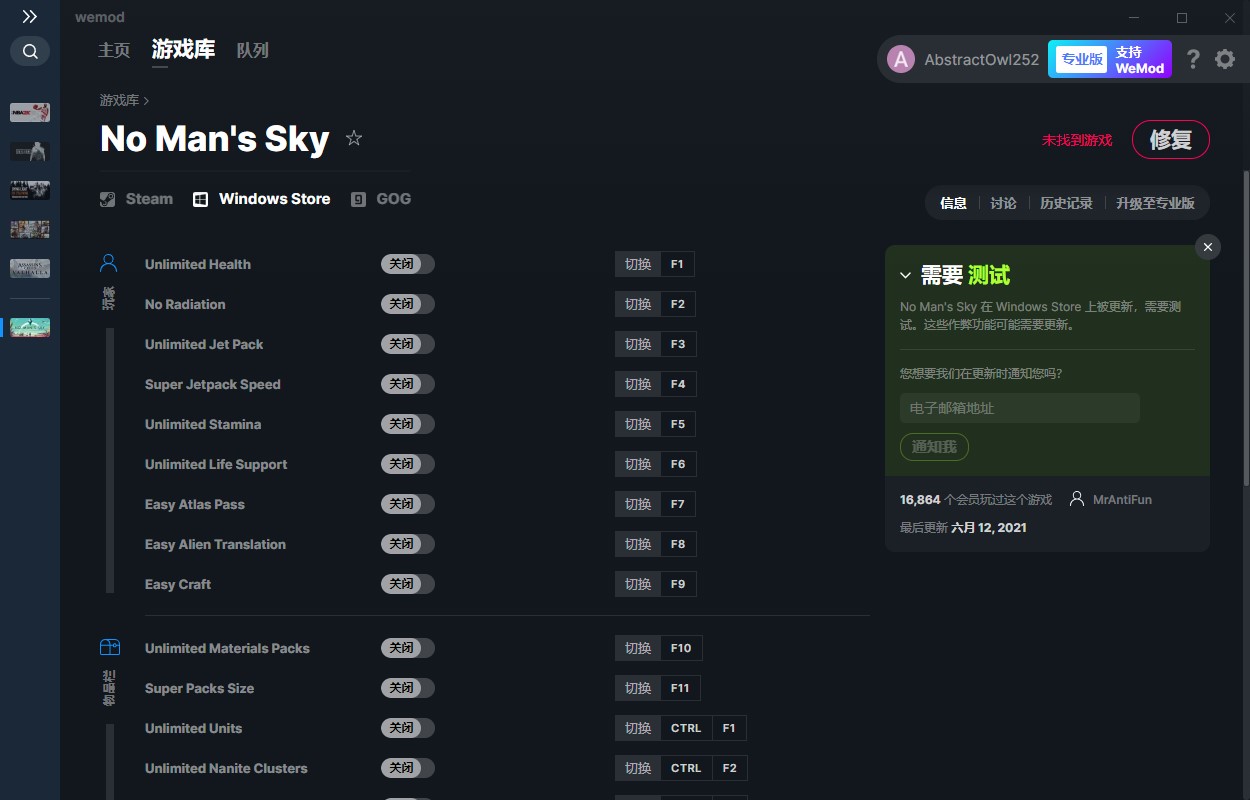Open the 队列 tab
This screenshot has width=1250, height=800.
252,50
